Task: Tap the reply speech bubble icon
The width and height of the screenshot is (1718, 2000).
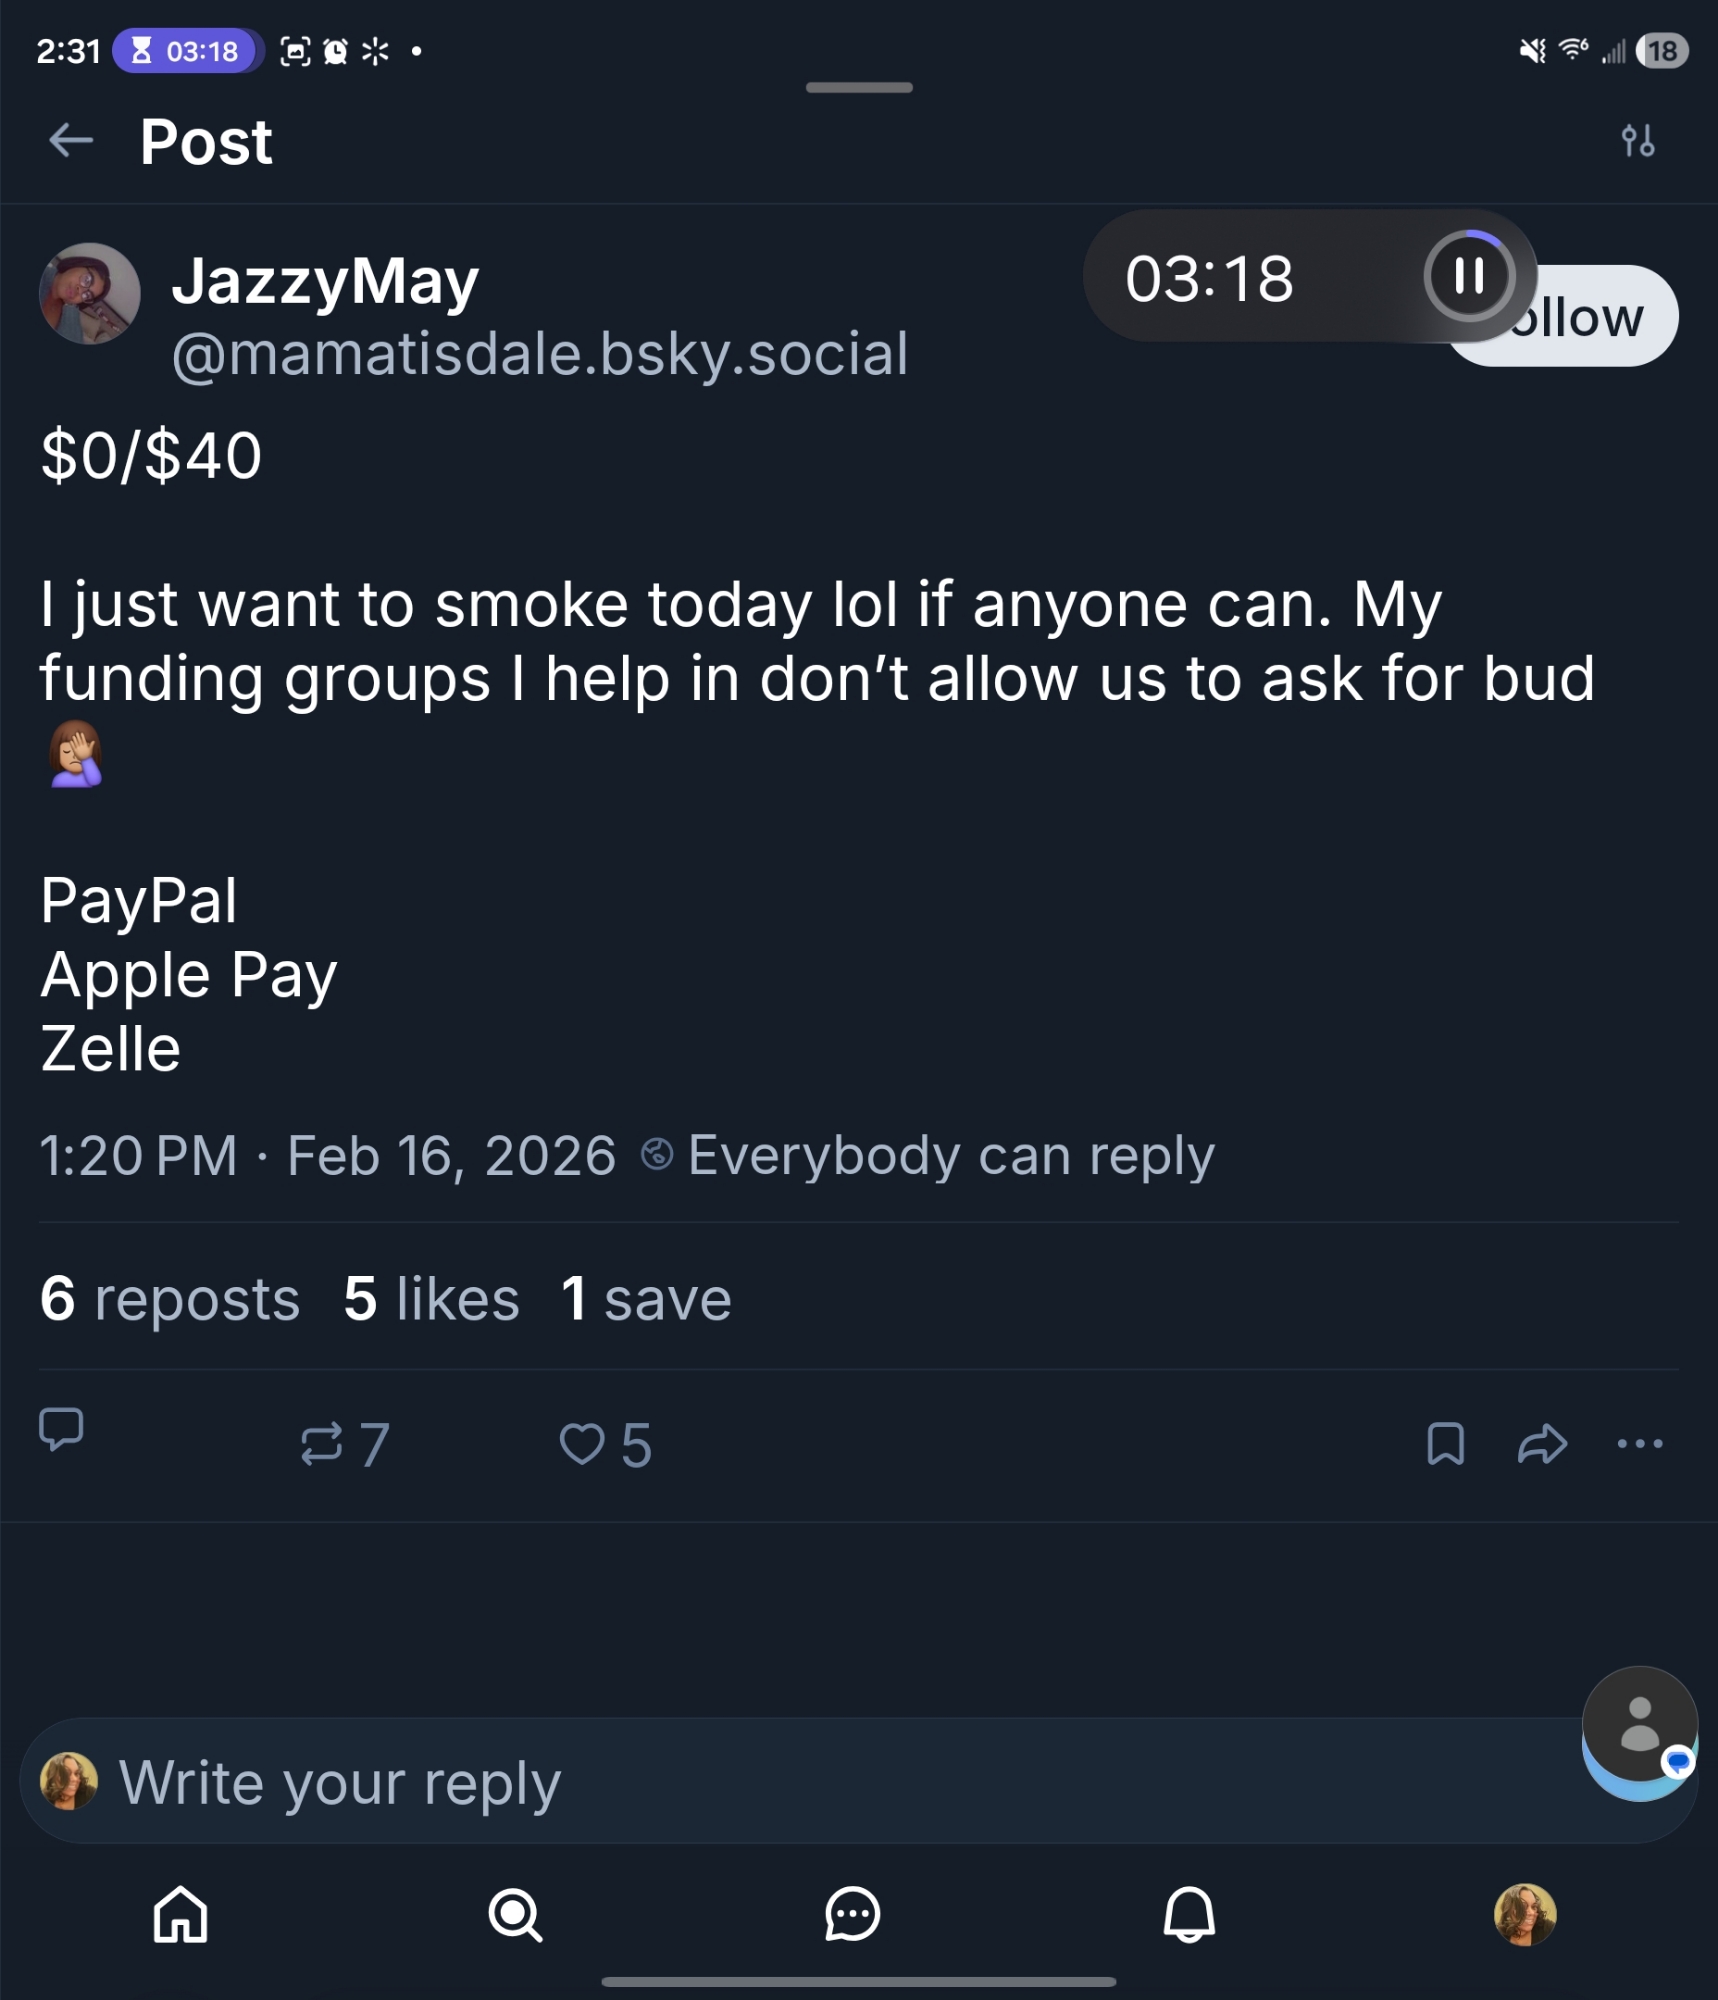Action: 61,1429
